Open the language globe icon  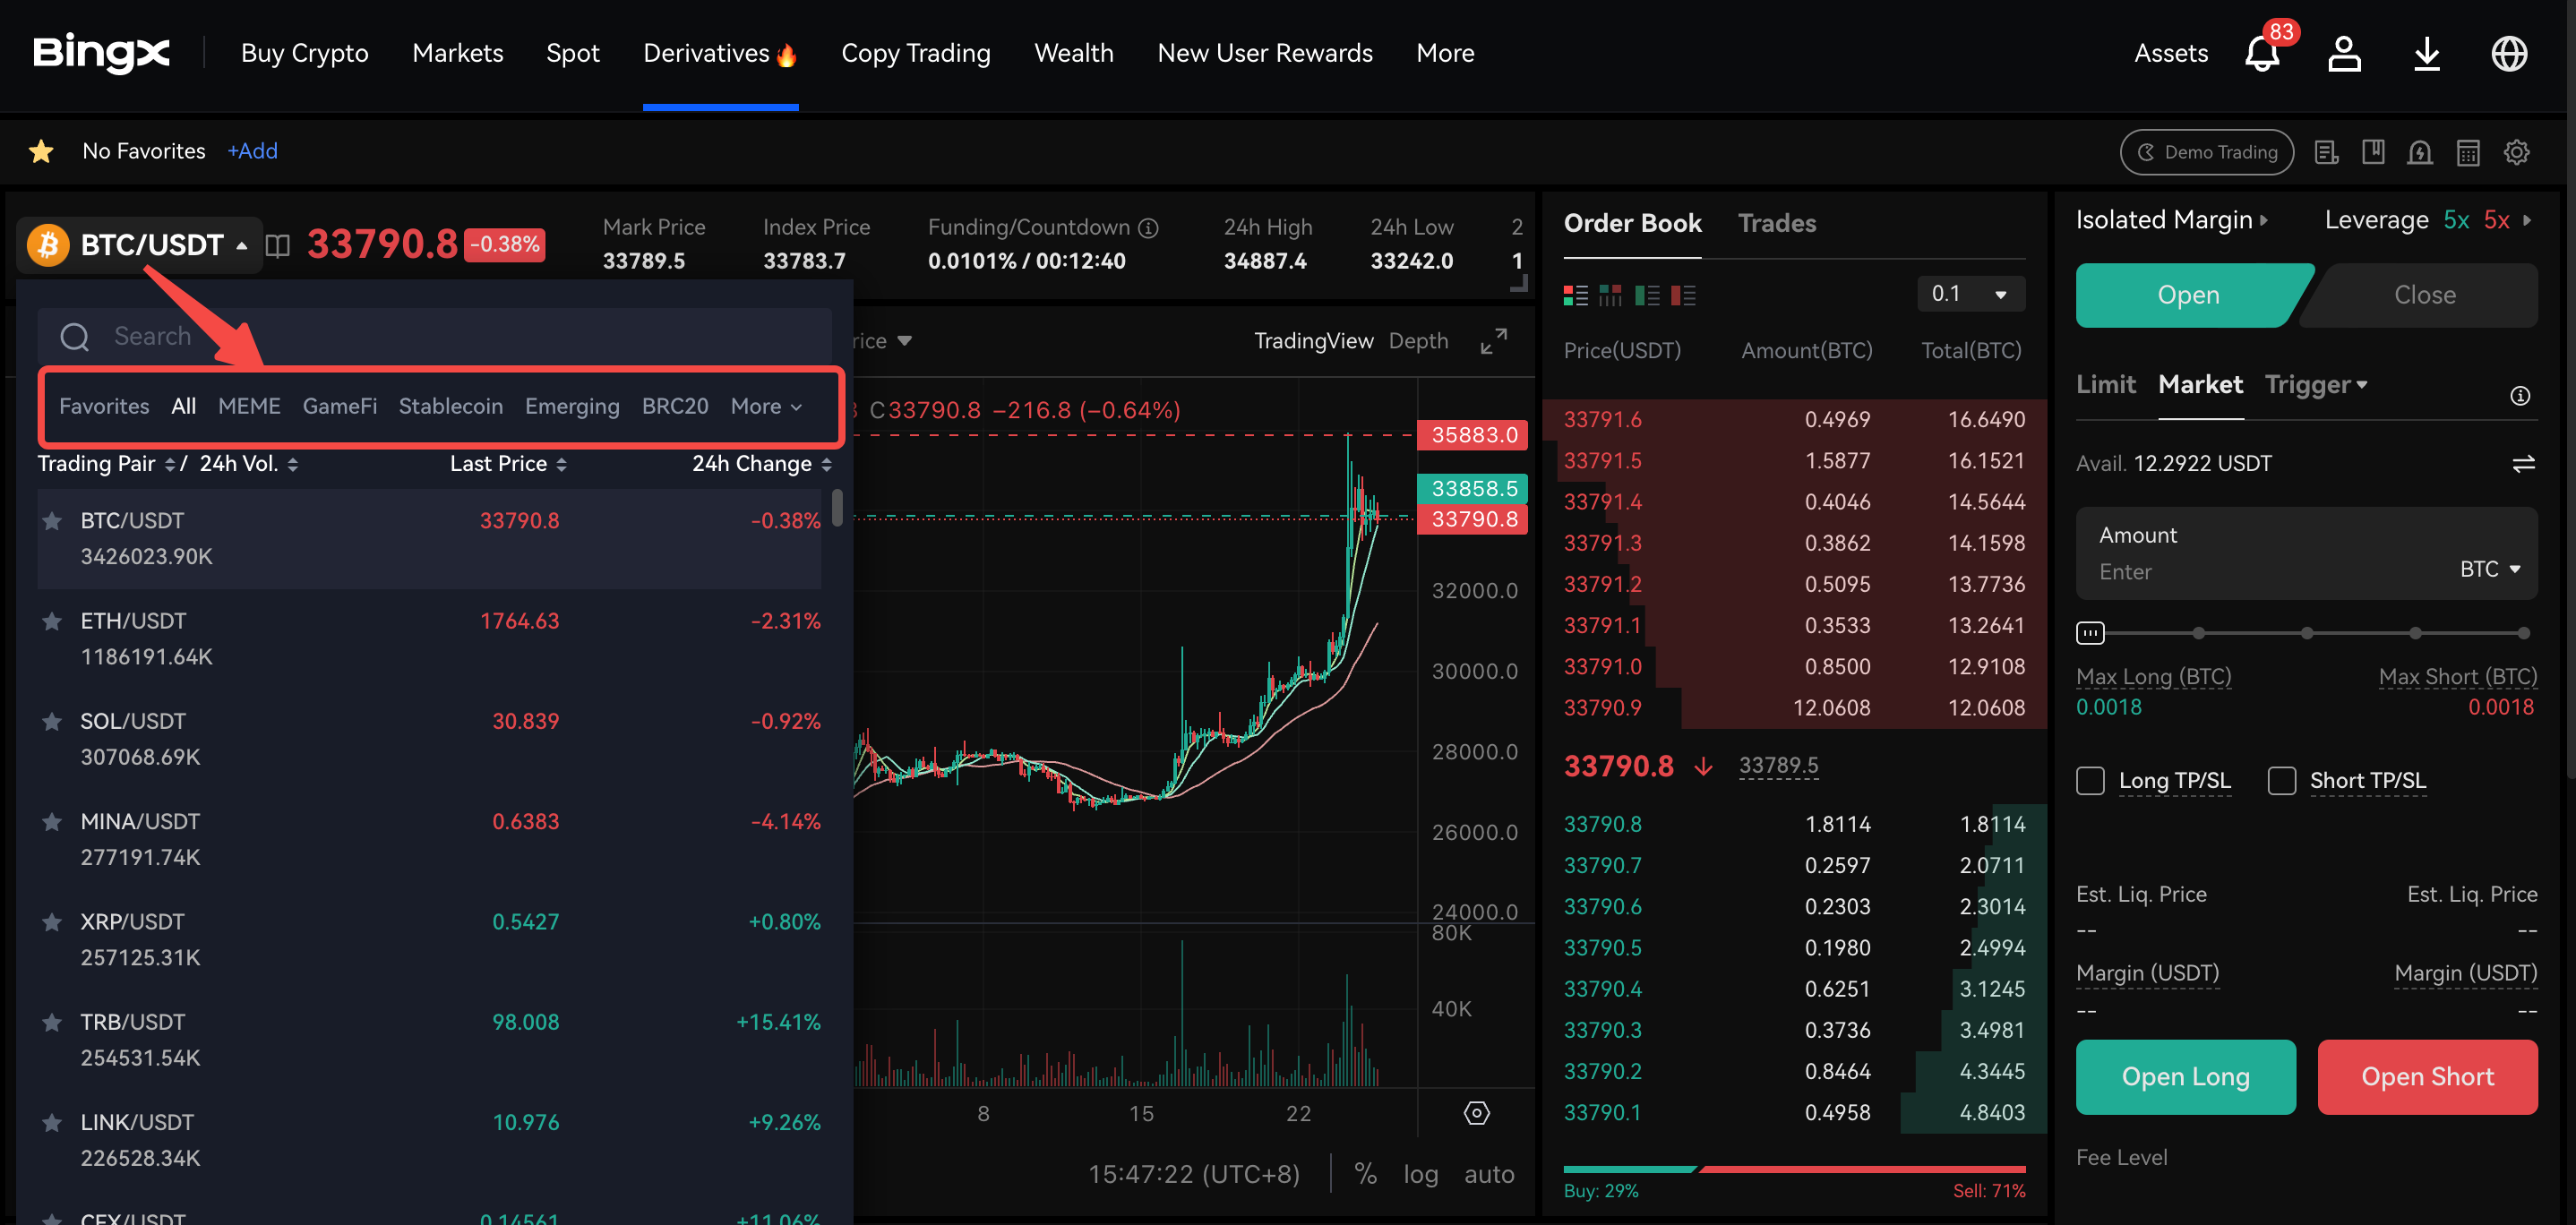2509,54
